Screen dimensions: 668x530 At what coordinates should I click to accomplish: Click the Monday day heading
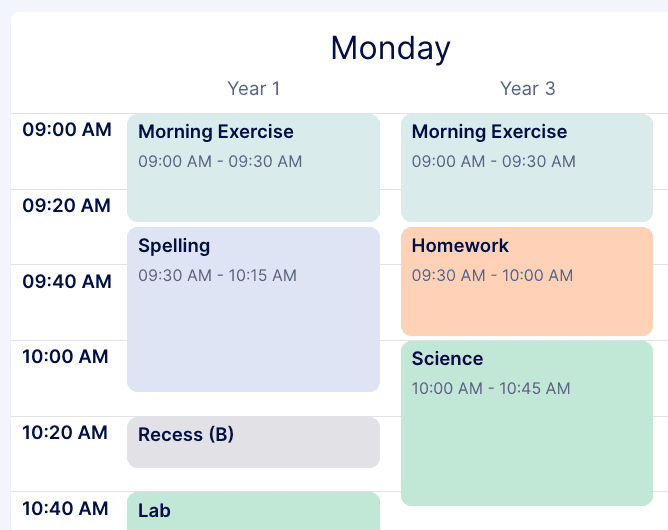(x=390, y=48)
